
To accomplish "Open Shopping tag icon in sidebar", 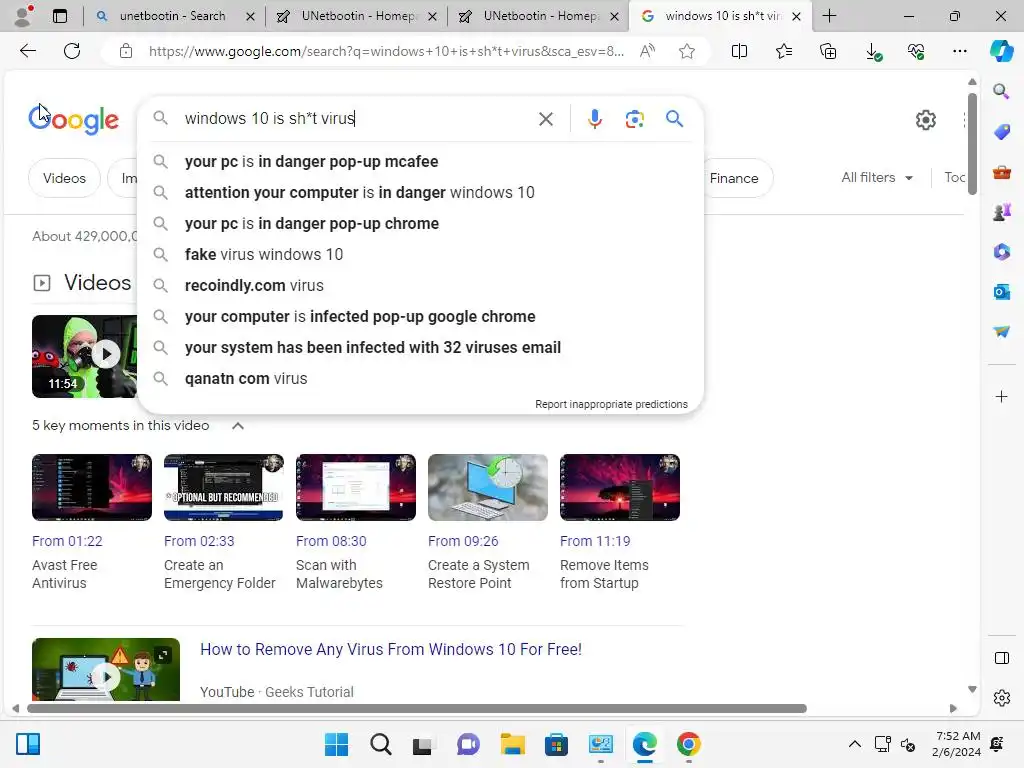I will [x=1002, y=131].
